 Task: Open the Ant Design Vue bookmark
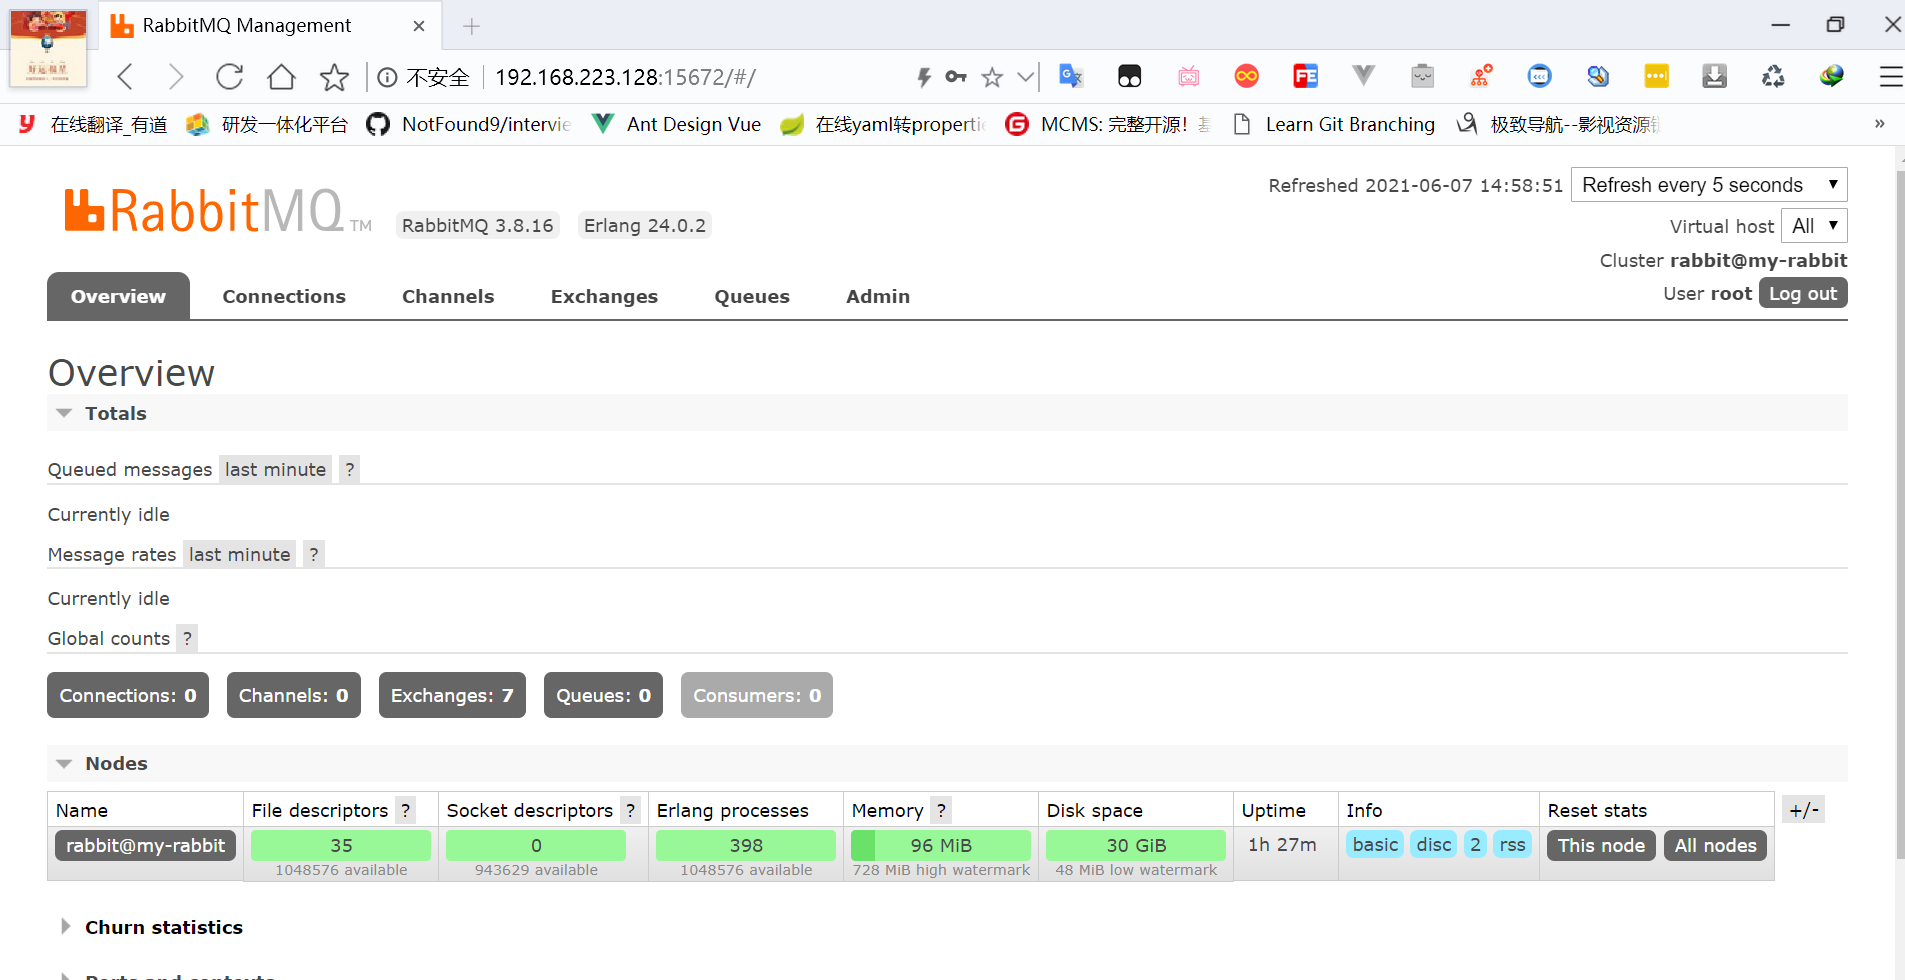677,124
